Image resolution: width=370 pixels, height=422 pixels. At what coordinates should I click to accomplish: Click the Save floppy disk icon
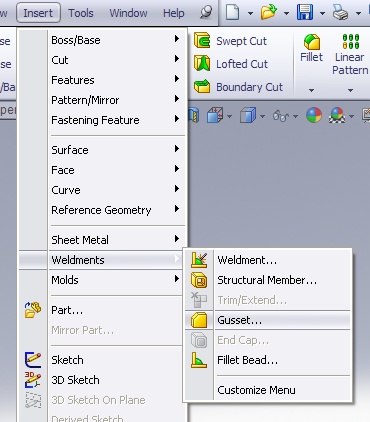tap(305, 12)
